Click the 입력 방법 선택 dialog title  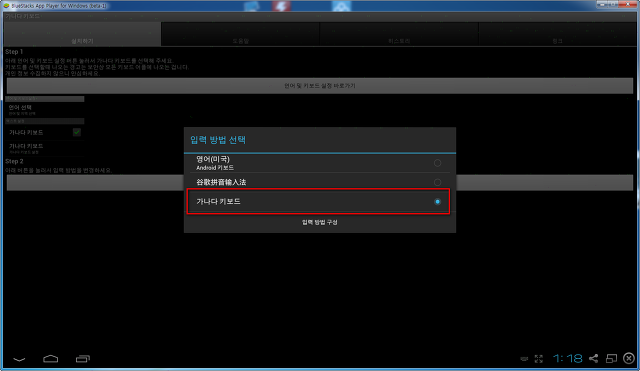[x=218, y=140]
